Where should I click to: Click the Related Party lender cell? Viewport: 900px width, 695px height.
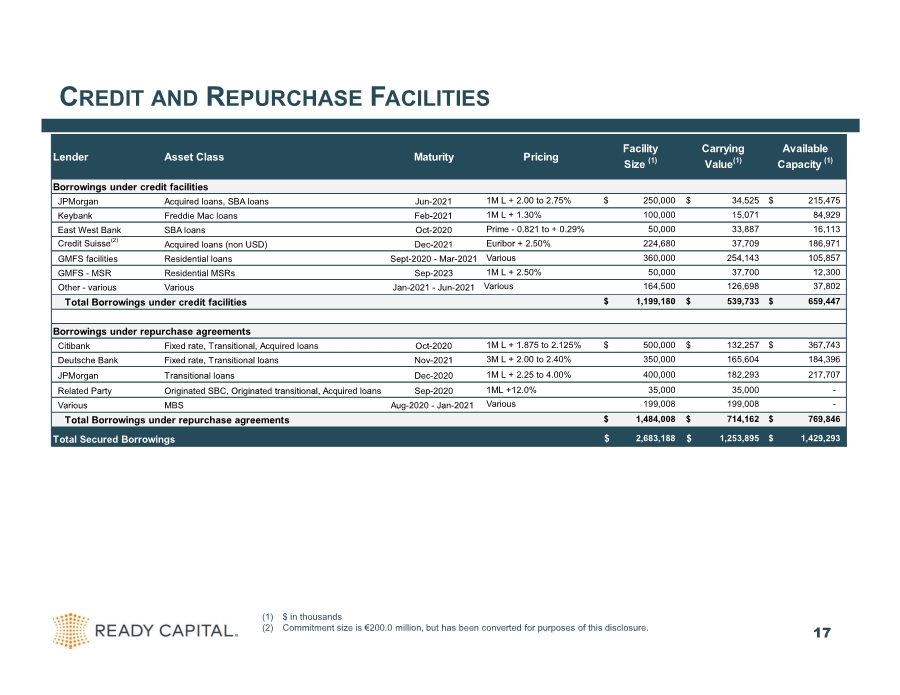tap(84, 391)
